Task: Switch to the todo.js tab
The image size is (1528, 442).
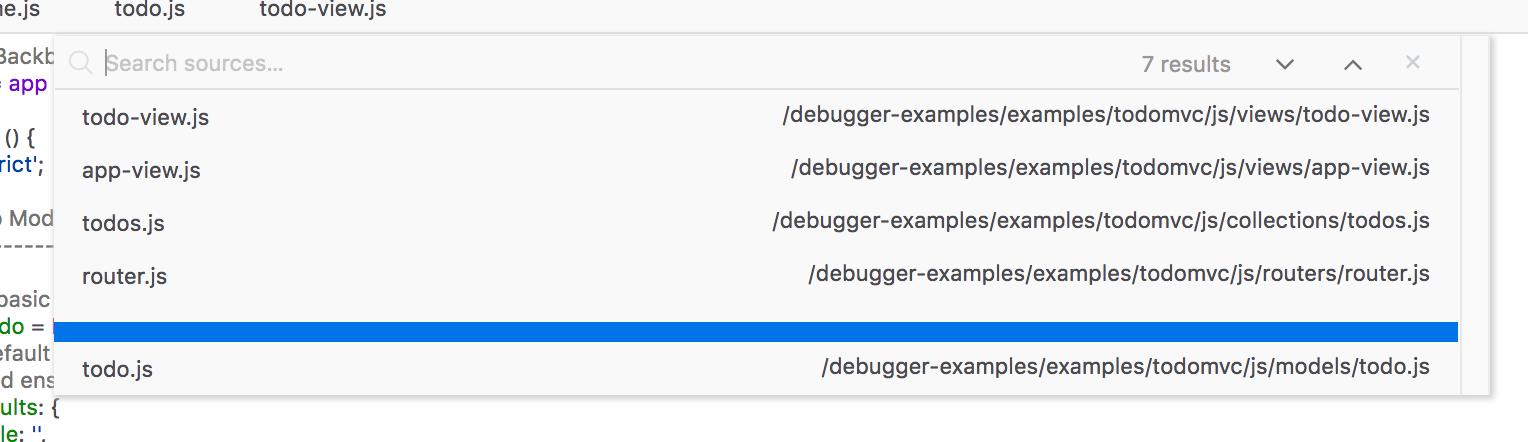Action: (x=150, y=11)
